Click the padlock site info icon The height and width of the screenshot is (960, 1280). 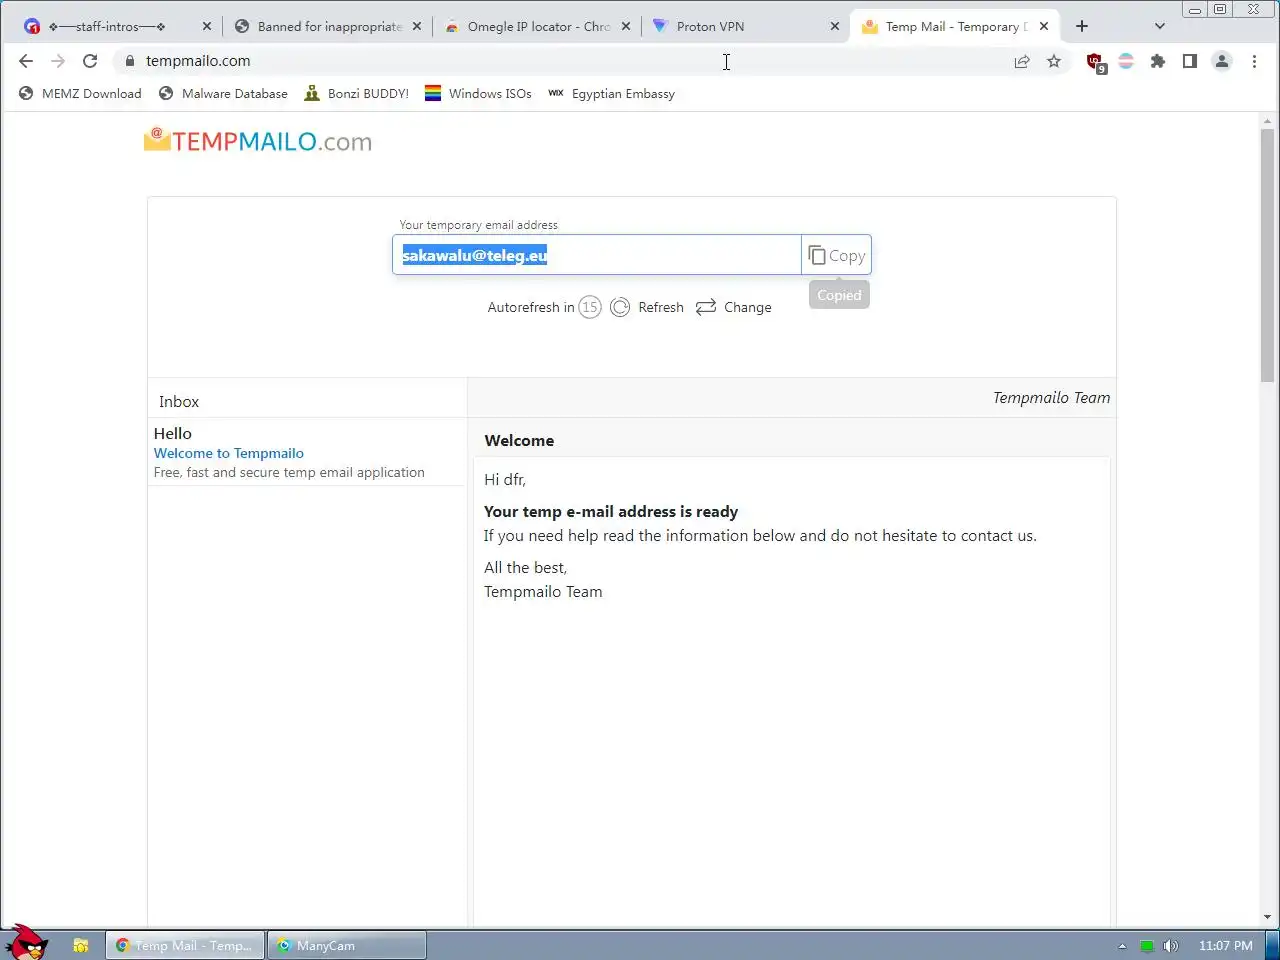coord(129,61)
